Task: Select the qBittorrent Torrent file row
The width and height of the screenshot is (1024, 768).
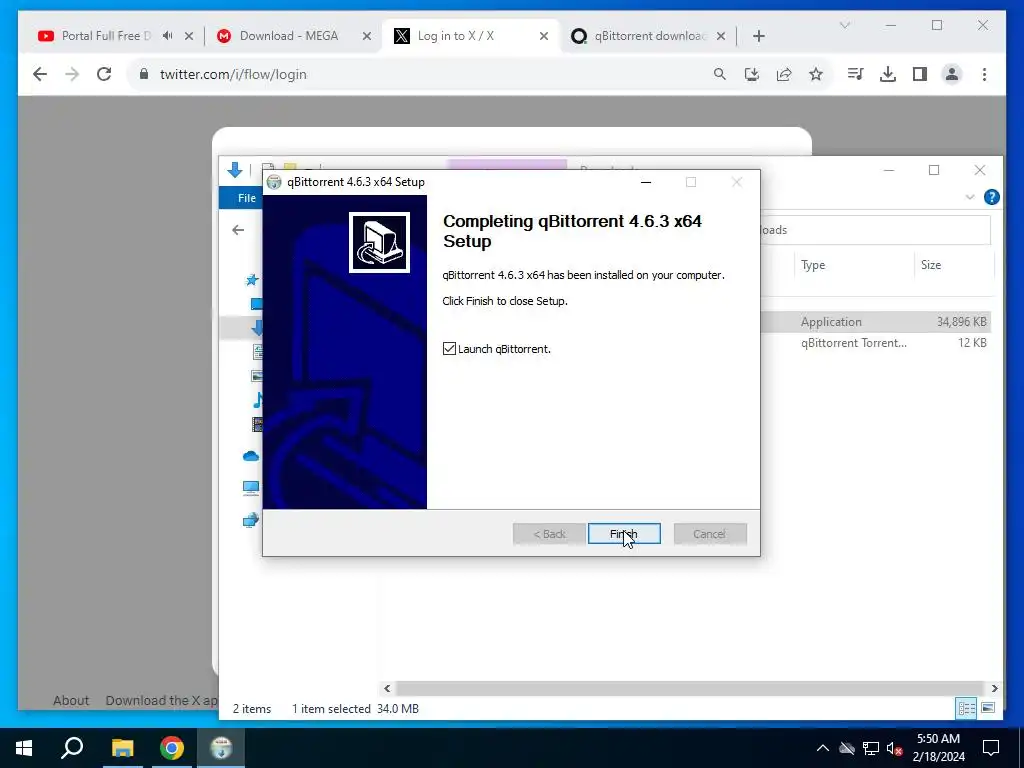Action: [875, 343]
